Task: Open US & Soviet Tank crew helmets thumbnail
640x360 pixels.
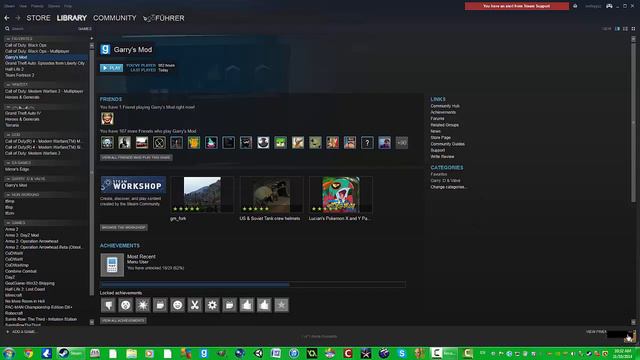Action: [x=271, y=195]
